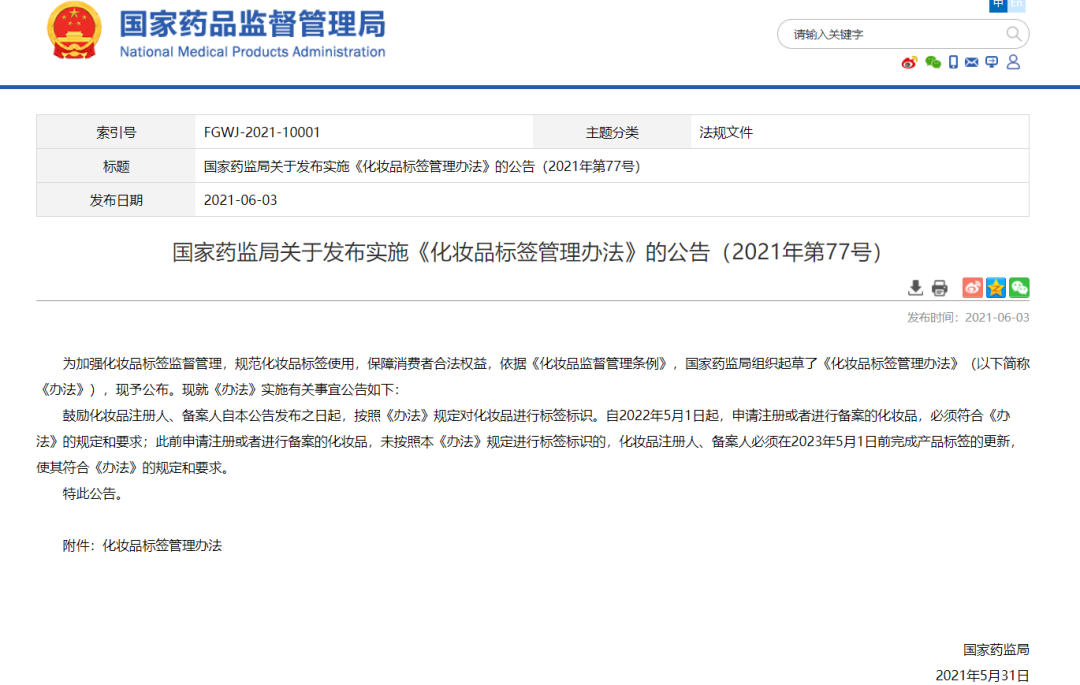Share article to WeChat via green button
1080x685 pixels.
tap(1019, 288)
